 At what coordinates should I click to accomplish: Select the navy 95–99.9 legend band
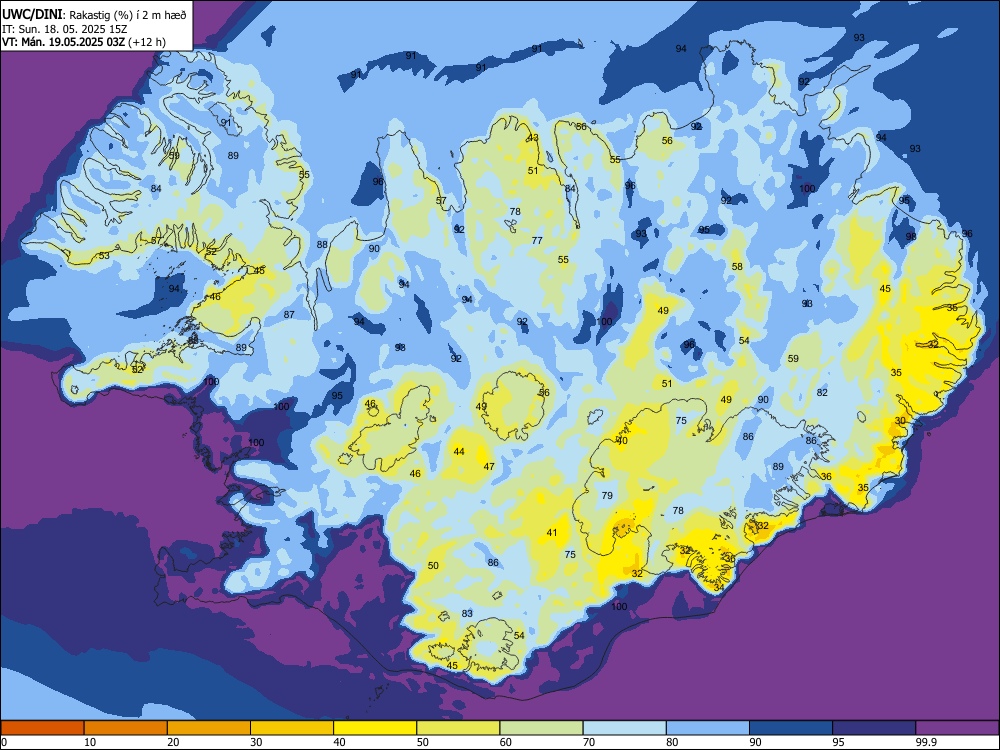874,728
